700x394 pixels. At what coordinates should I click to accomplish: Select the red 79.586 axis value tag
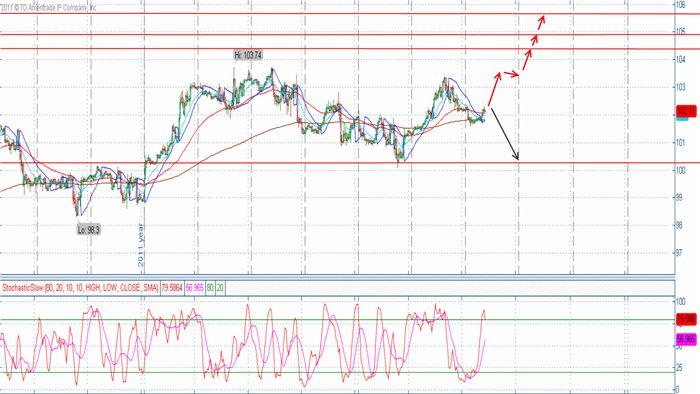coord(686,319)
